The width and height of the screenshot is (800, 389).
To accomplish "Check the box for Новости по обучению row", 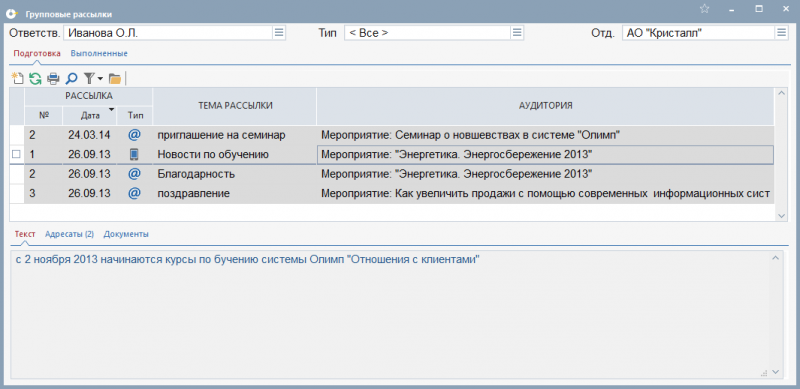I will 16,154.
